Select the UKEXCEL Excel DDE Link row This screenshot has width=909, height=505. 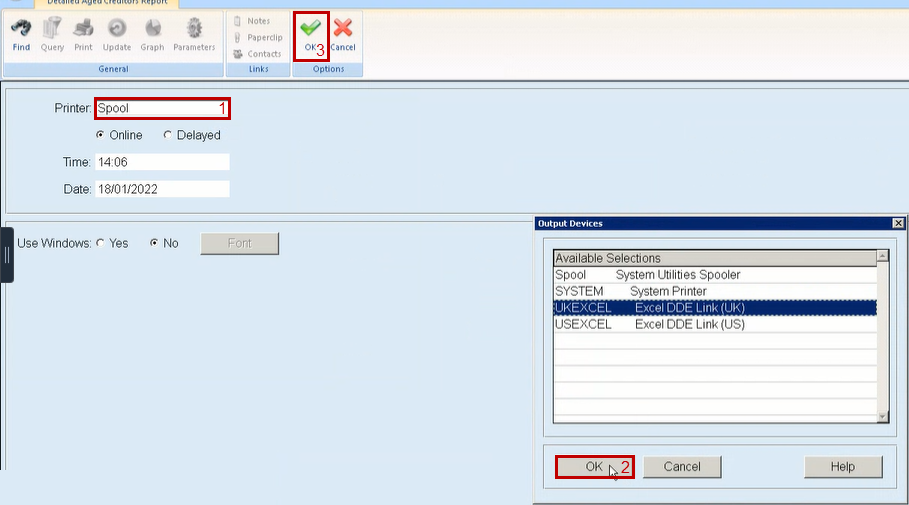[x=715, y=308]
